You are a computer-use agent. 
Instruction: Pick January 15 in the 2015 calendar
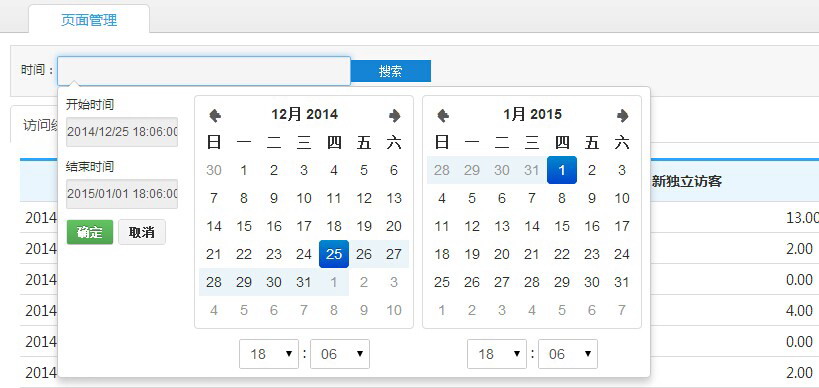pos(561,226)
